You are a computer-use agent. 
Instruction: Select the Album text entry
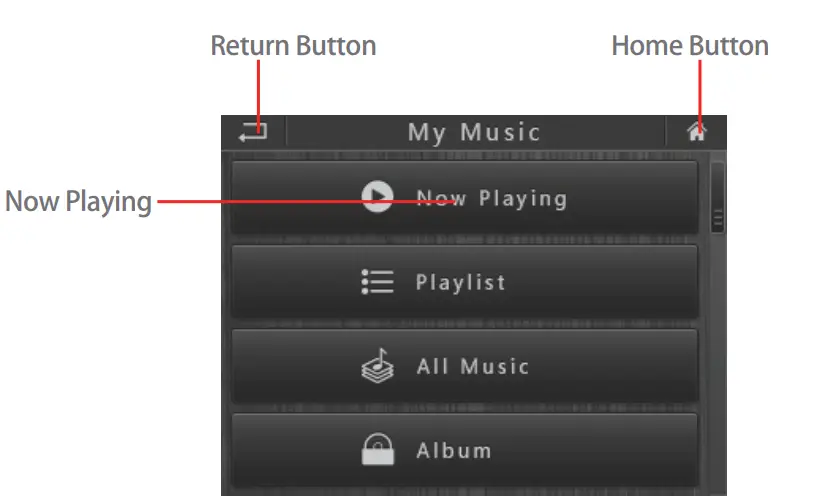click(x=454, y=451)
